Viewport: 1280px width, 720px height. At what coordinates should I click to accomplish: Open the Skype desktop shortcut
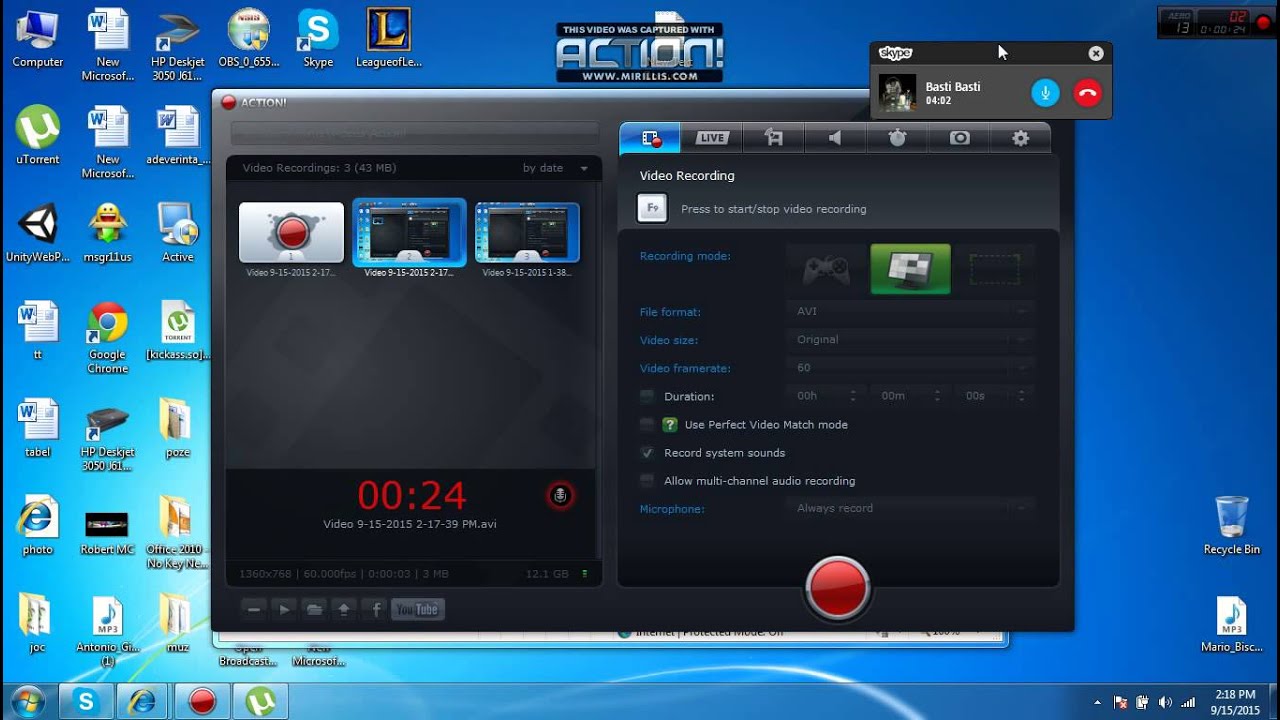pos(318,40)
